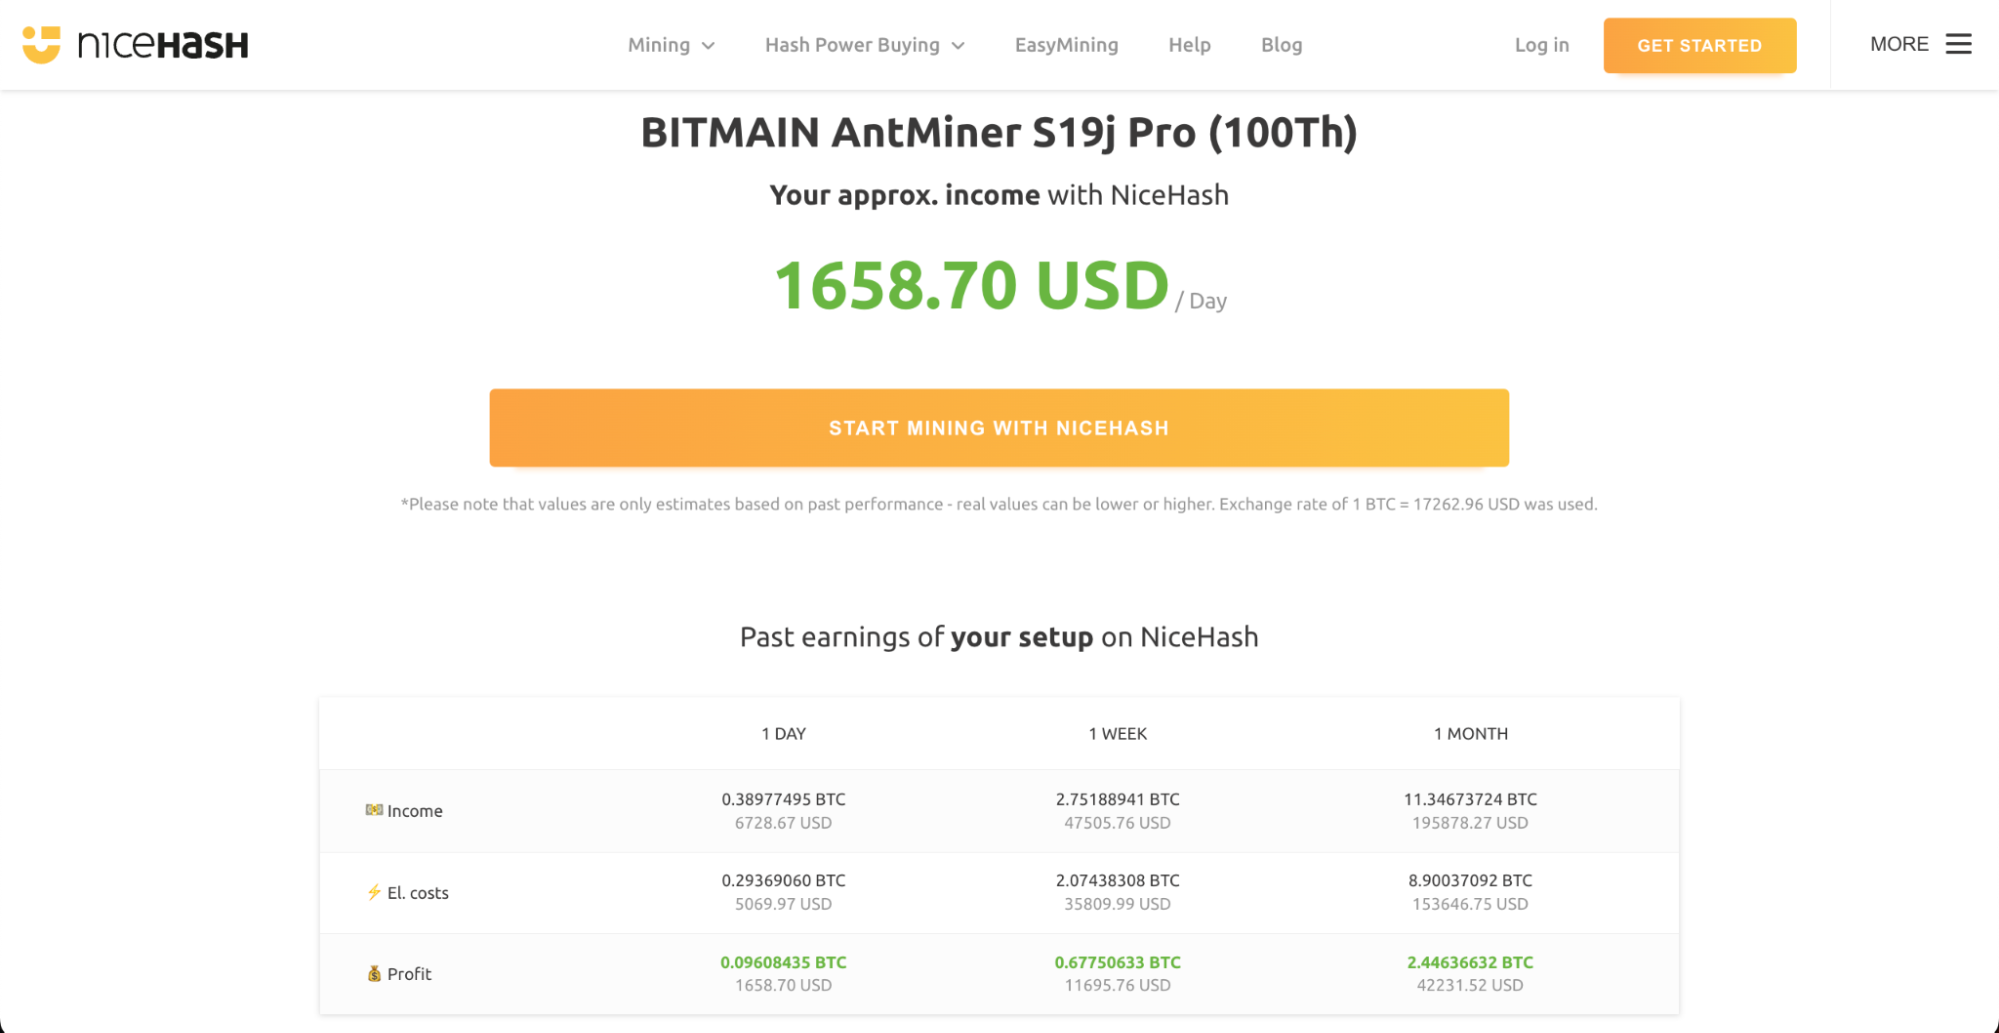
Task: Click the GET STARTED button
Action: pos(1699,45)
